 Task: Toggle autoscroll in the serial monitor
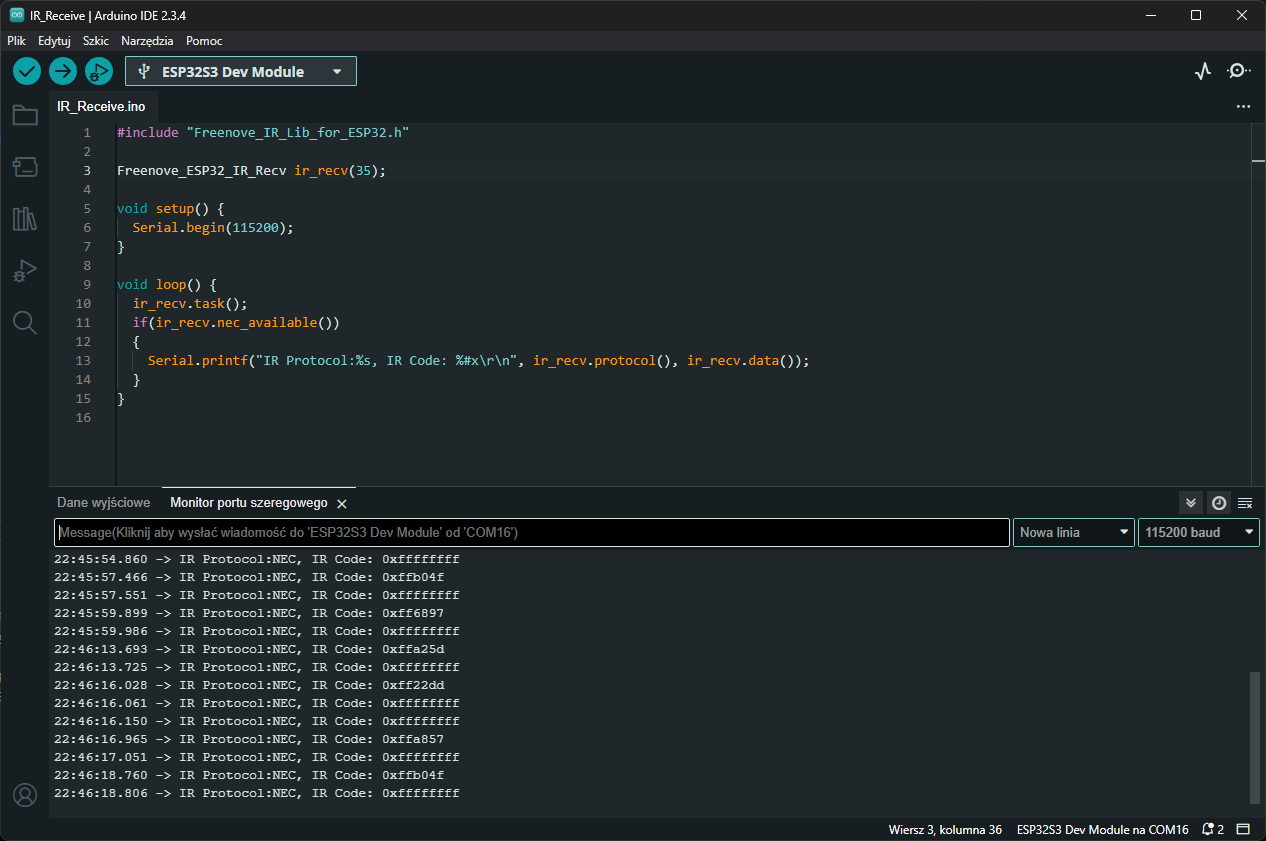pos(1191,503)
